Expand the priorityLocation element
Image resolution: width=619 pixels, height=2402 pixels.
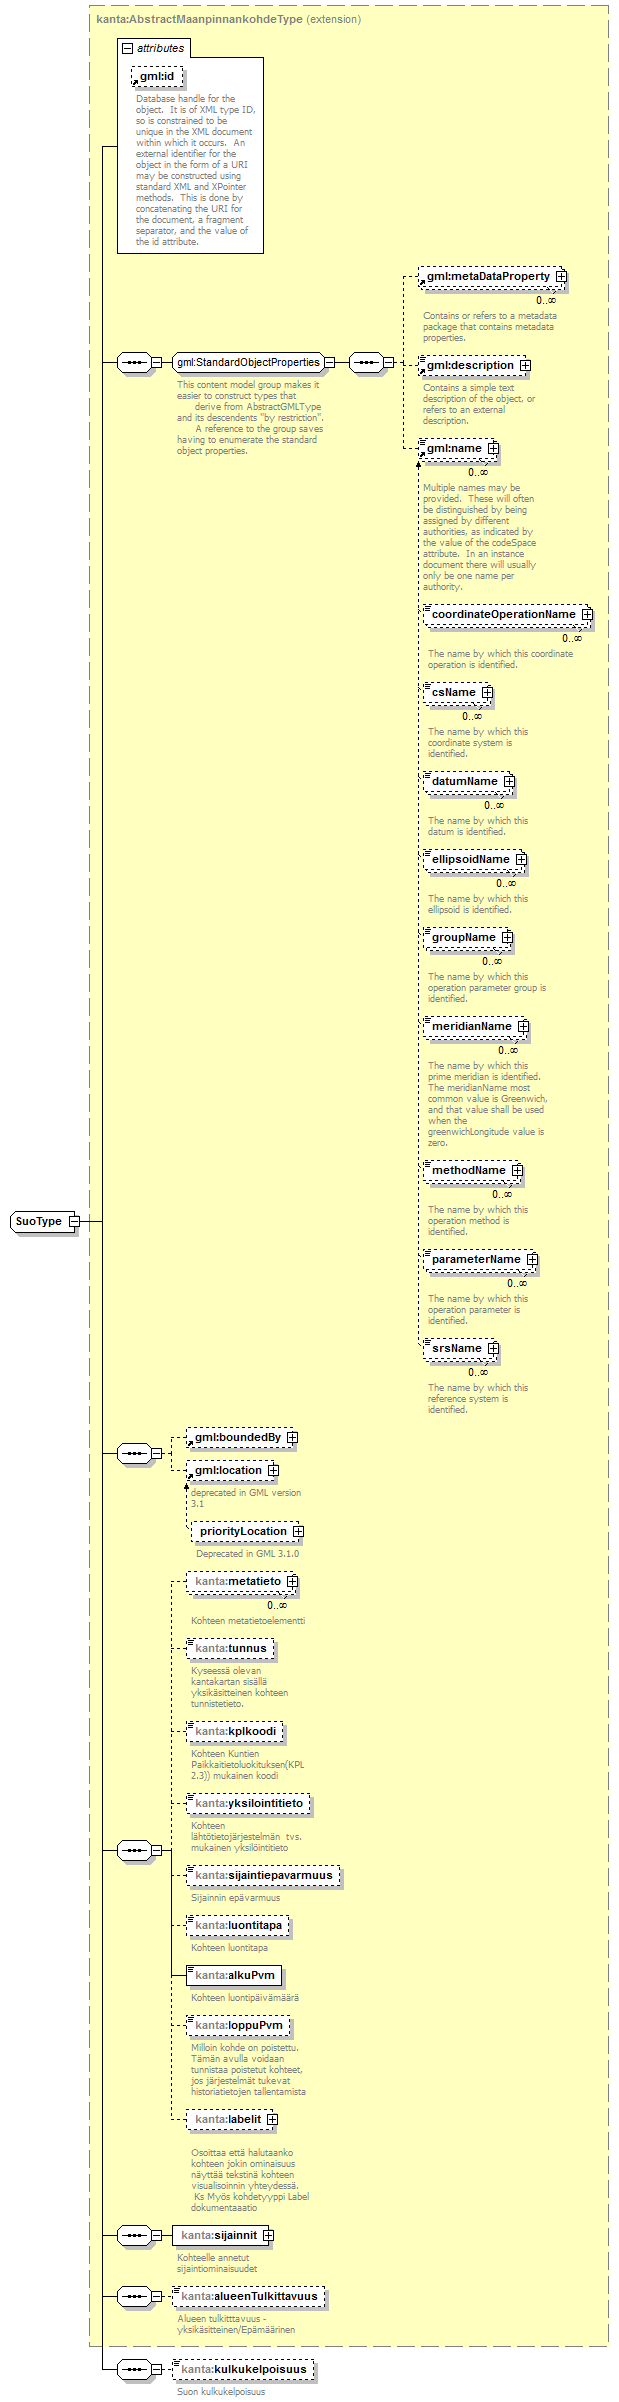pyautogui.click(x=298, y=1531)
